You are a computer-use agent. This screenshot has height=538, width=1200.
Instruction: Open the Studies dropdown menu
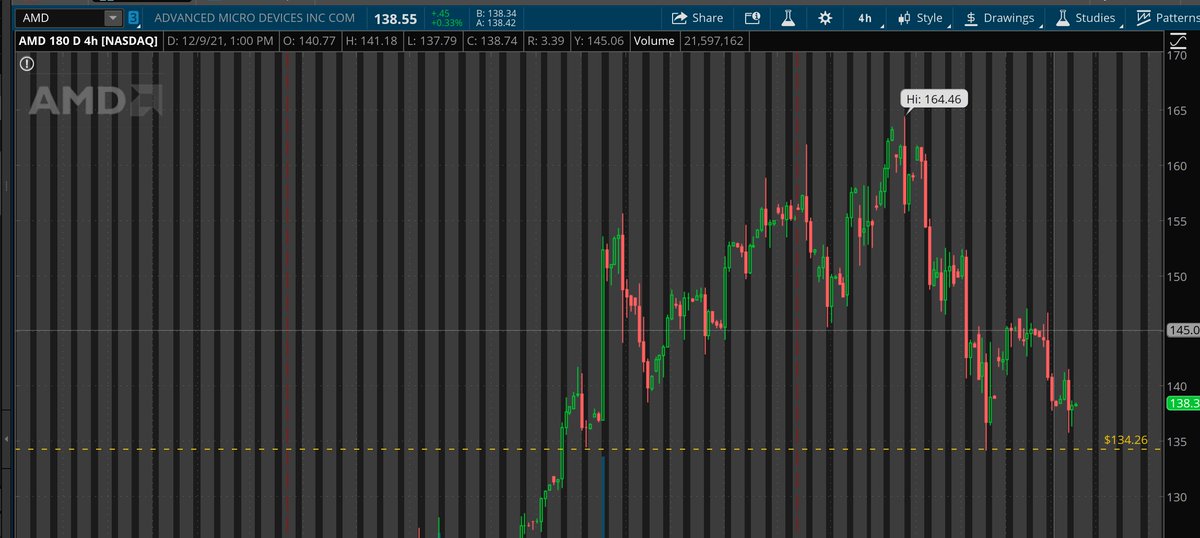(x=1085, y=18)
